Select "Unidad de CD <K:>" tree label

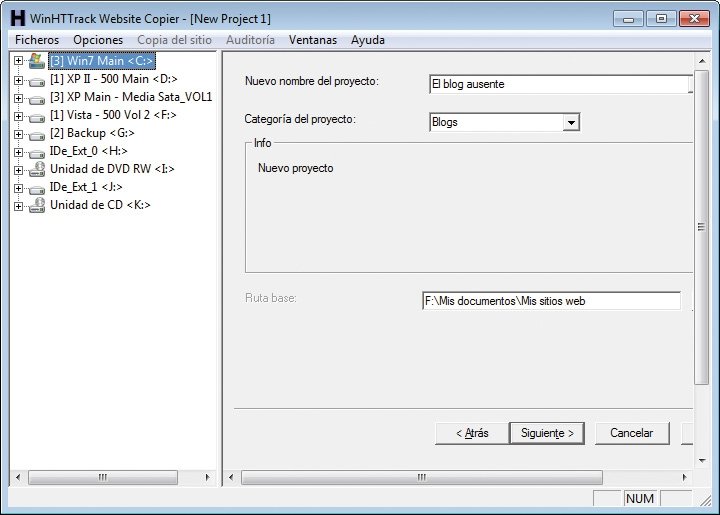coord(100,205)
